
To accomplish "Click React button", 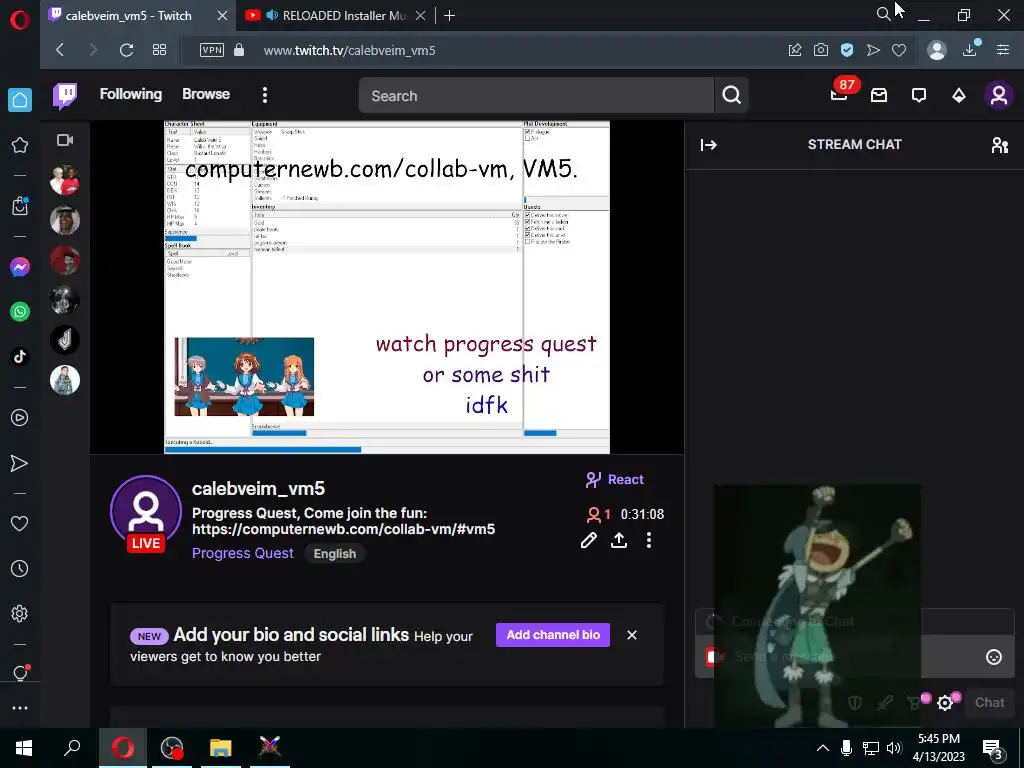I will click(615, 479).
